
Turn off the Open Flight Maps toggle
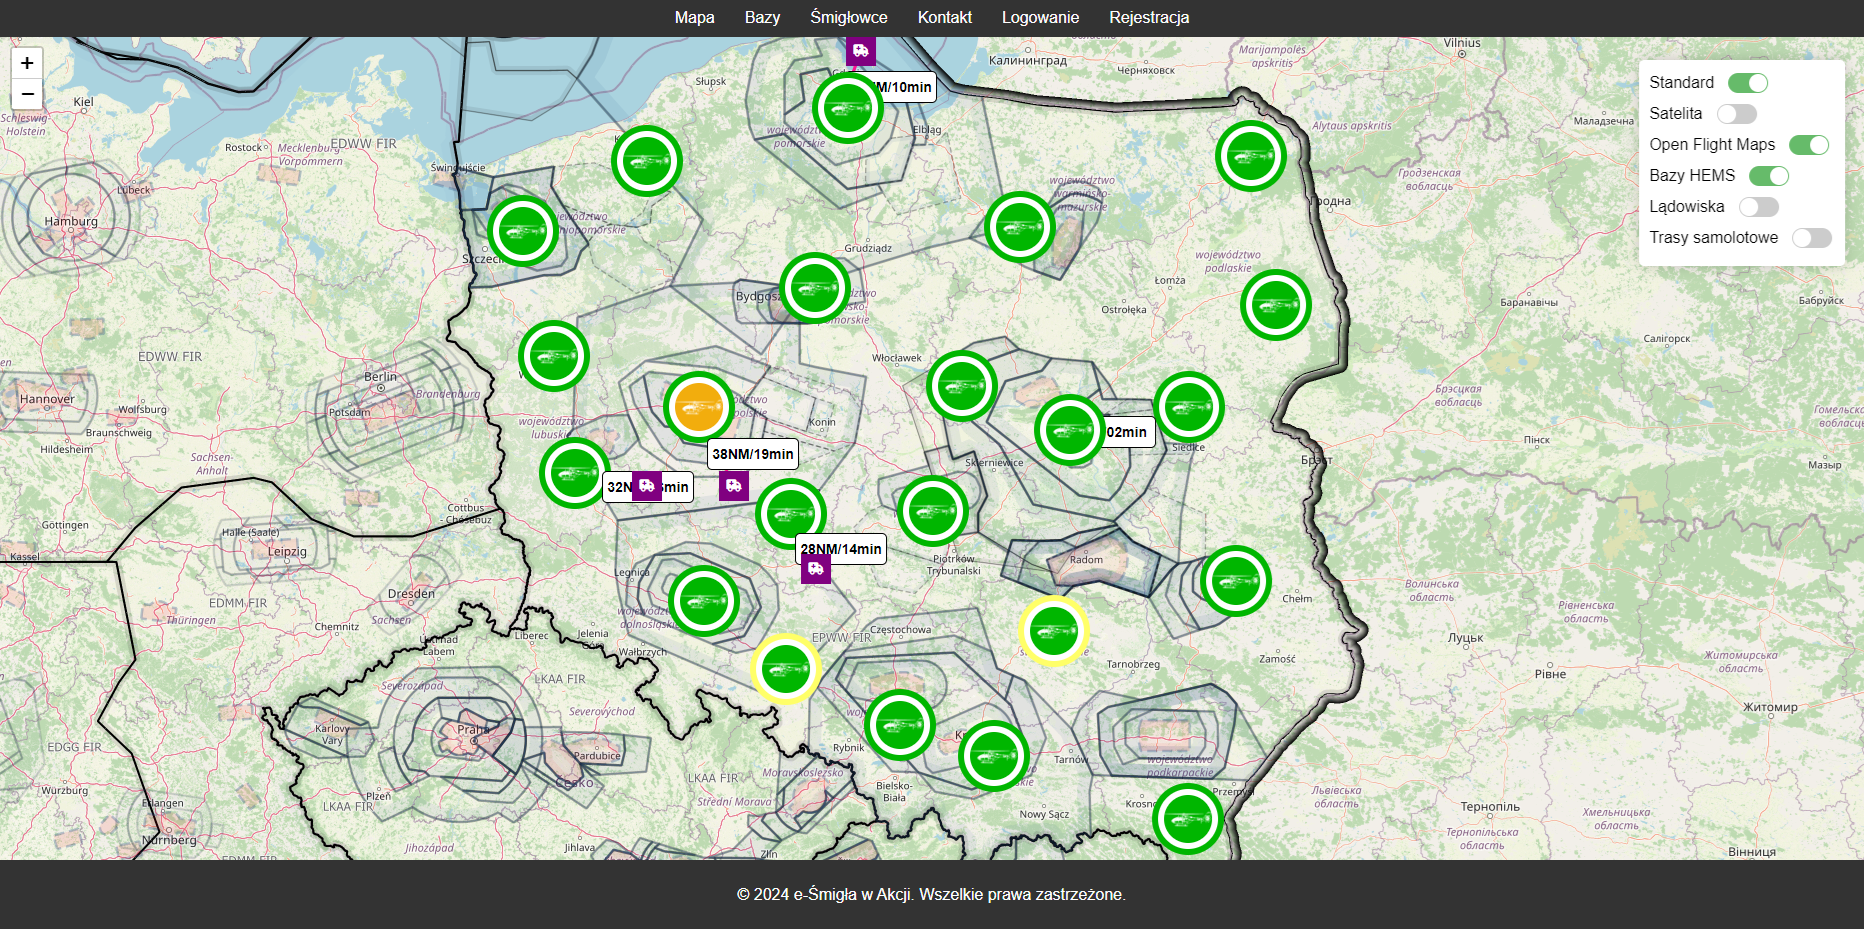pos(1808,145)
